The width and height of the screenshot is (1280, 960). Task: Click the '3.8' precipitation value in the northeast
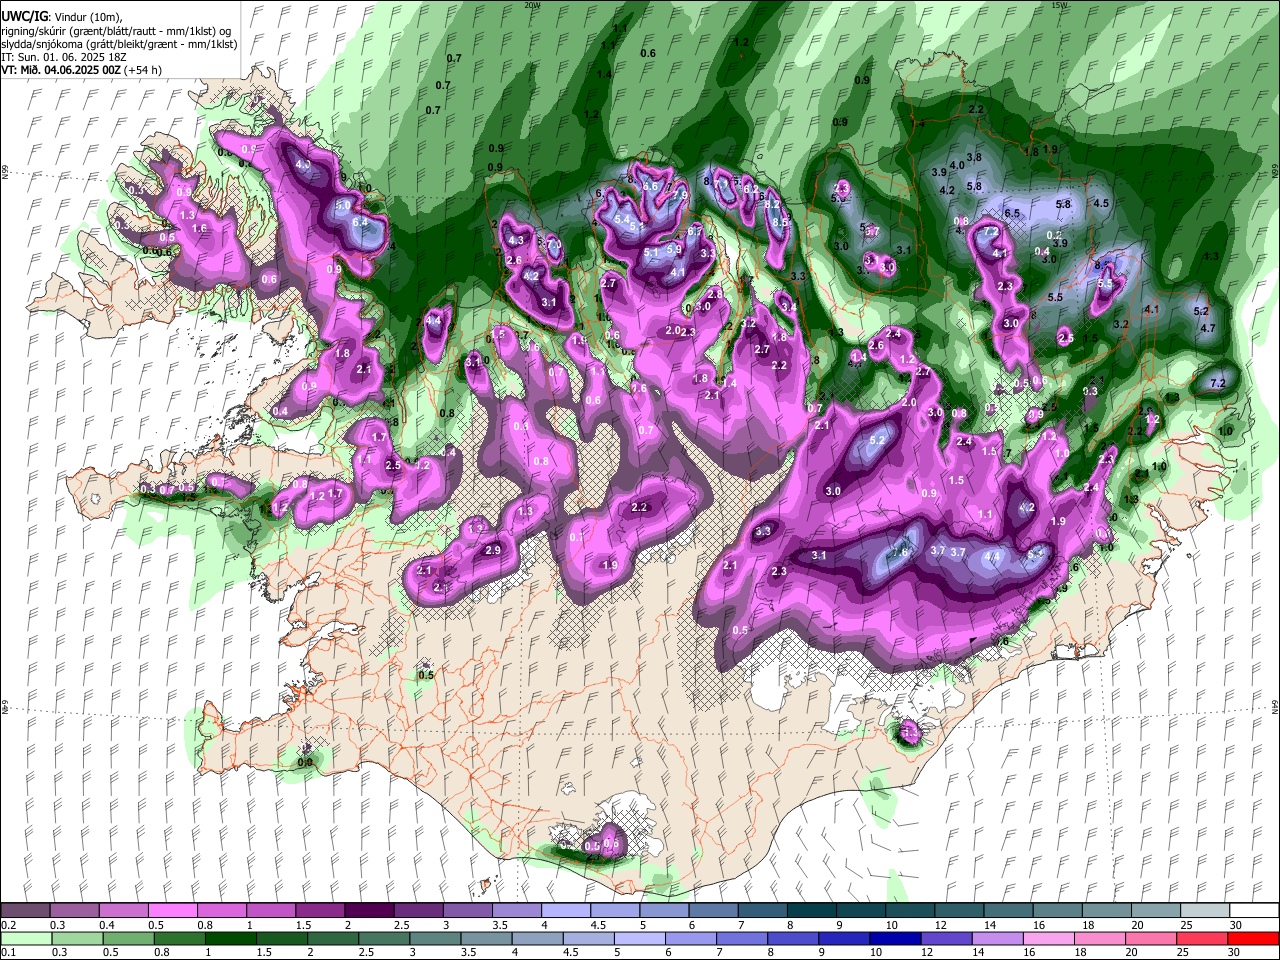click(974, 157)
